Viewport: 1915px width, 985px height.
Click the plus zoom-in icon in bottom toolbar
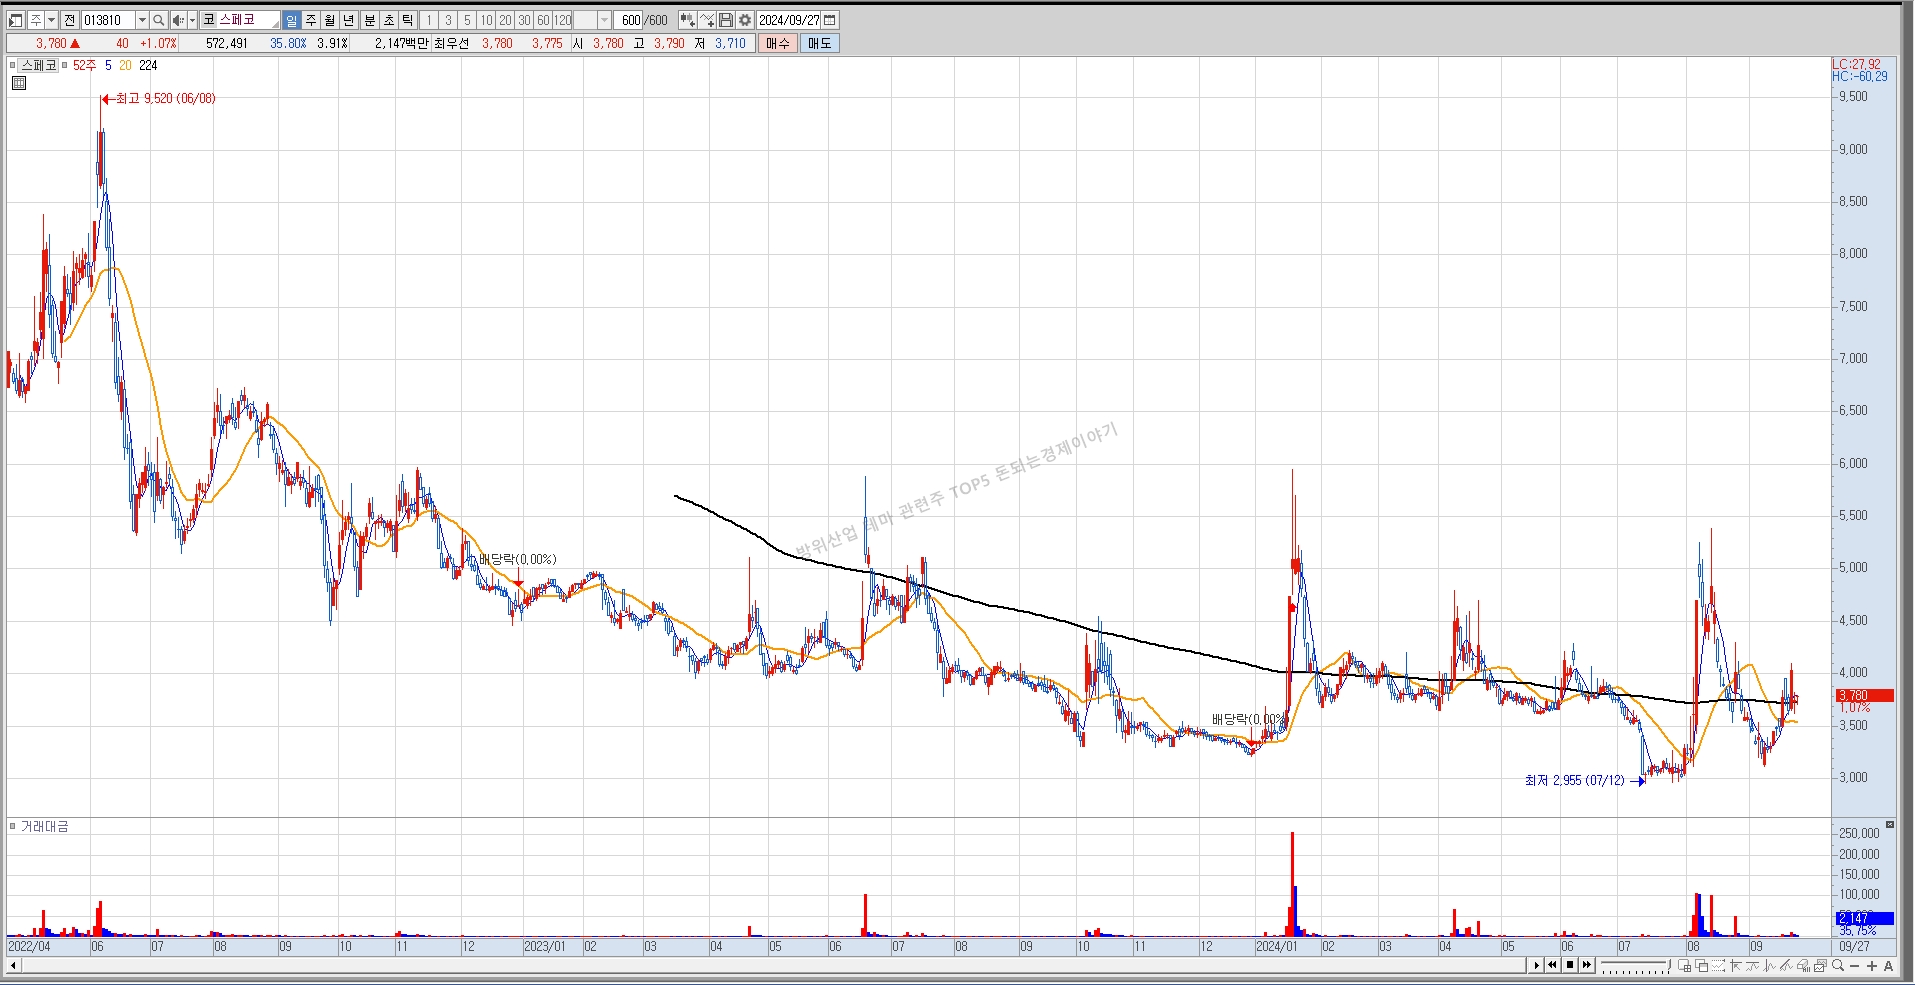coord(1872,965)
